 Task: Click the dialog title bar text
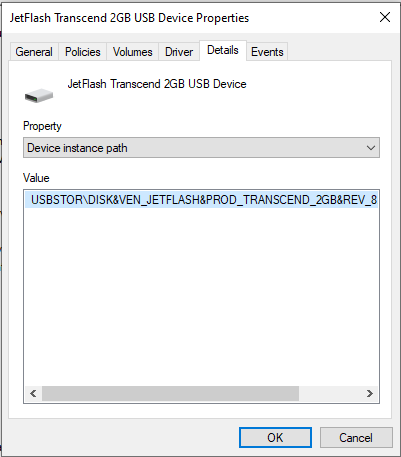pyautogui.click(x=129, y=18)
